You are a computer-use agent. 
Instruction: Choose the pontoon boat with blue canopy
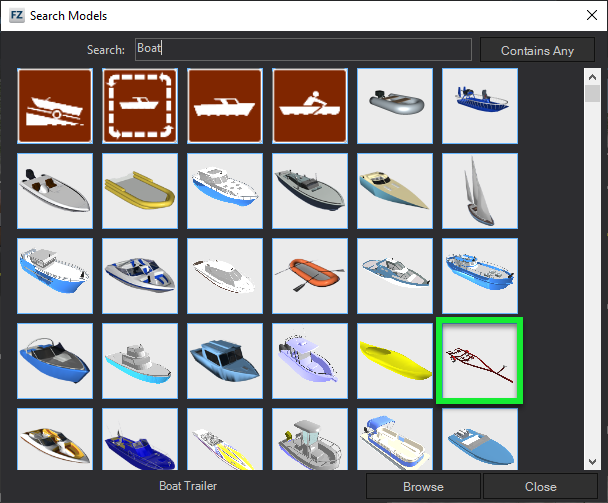click(x=395, y=439)
